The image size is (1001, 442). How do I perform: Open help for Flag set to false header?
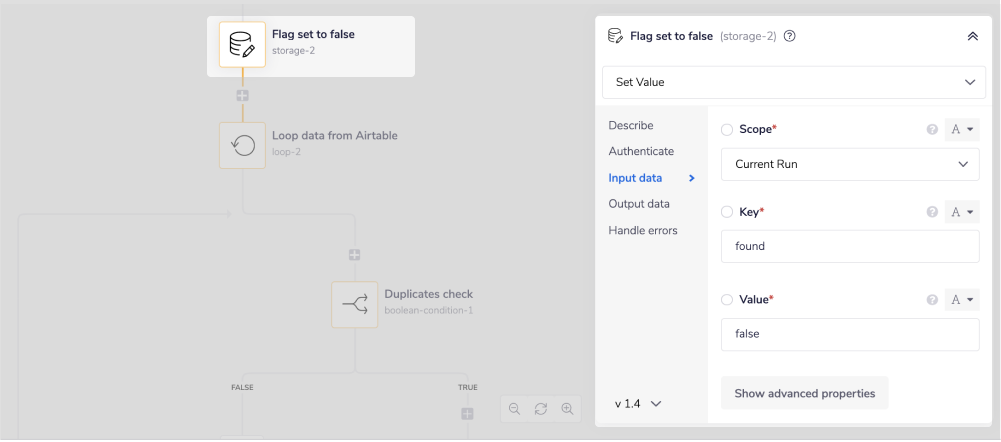790,36
